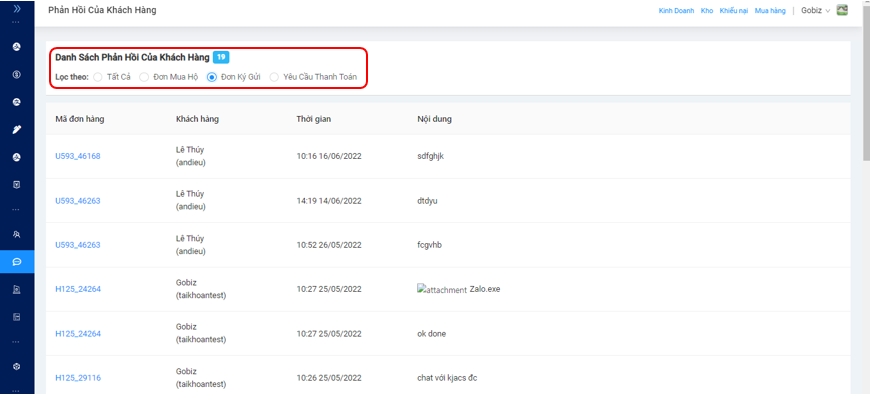This screenshot has height=400, width=870.
Task: Open order link U593_46168
Action: point(77,156)
